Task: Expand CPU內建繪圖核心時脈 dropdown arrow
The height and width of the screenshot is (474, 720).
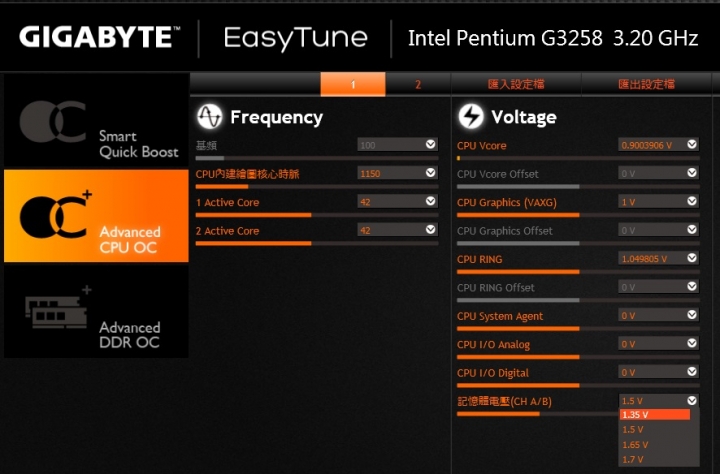Action: tap(430, 173)
